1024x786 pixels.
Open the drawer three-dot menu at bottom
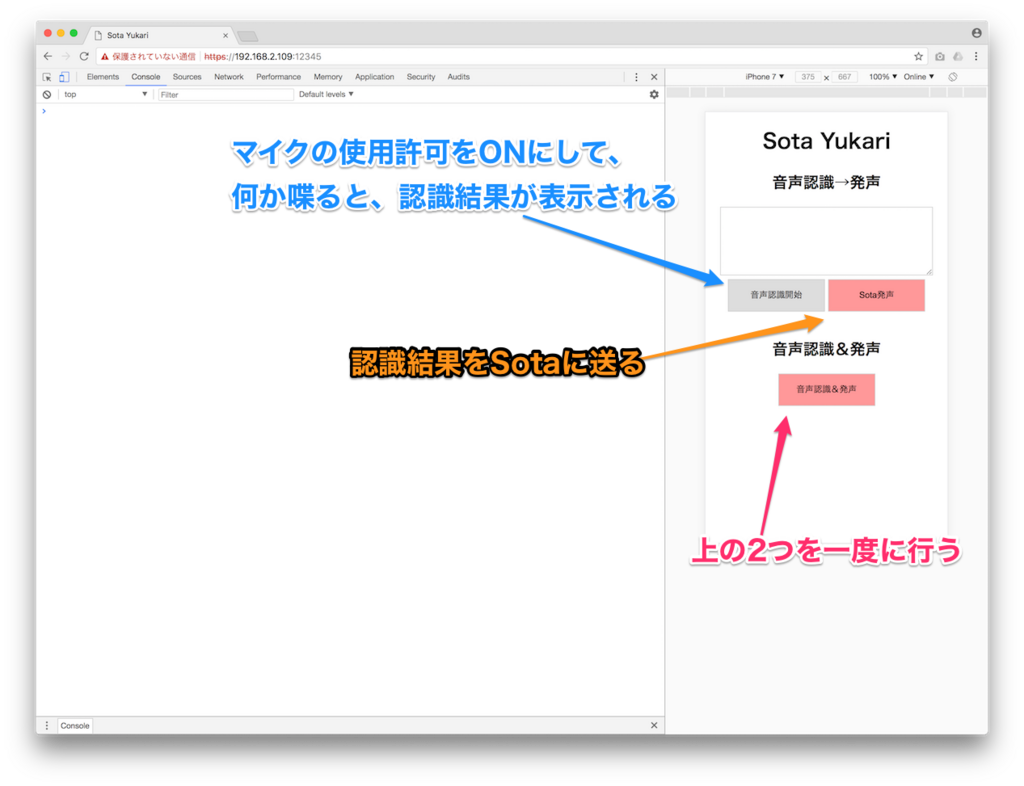47,725
